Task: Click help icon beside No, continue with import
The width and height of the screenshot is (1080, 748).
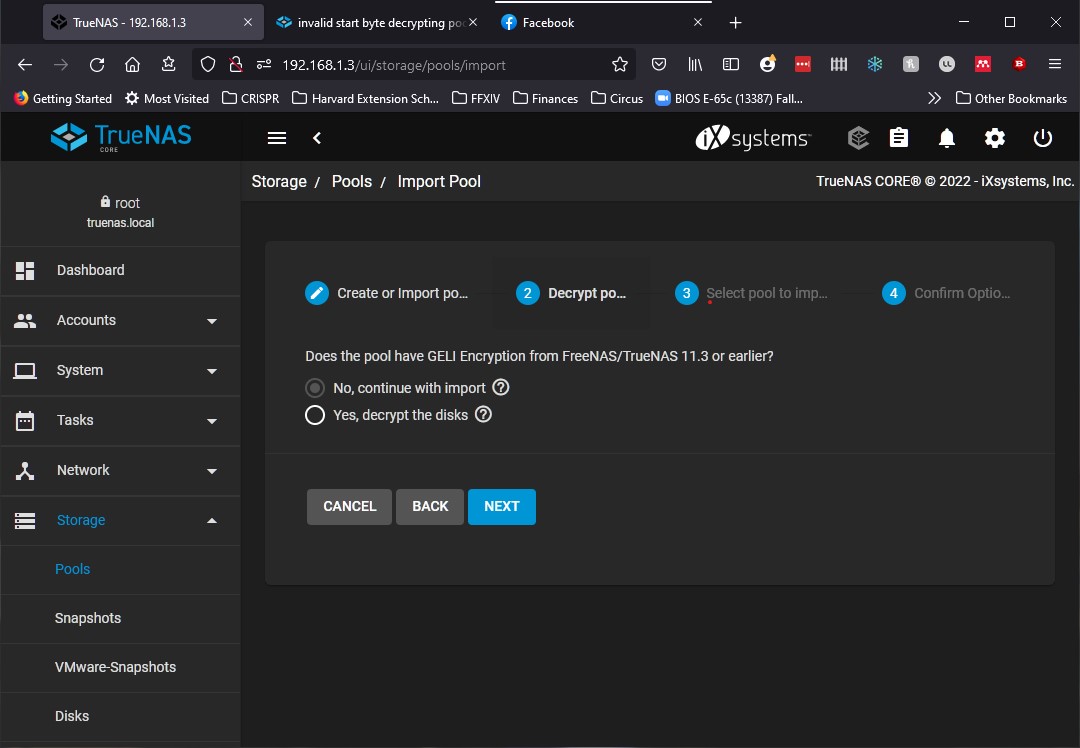Action: pyautogui.click(x=501, y=387)
